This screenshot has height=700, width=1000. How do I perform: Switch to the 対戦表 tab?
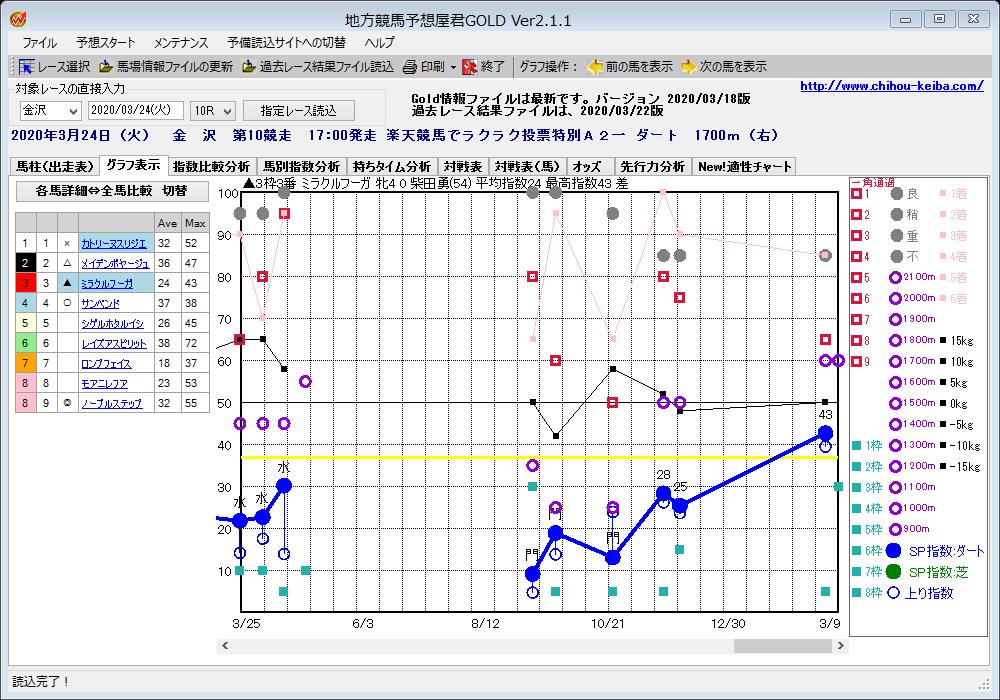tap(463, 166)
